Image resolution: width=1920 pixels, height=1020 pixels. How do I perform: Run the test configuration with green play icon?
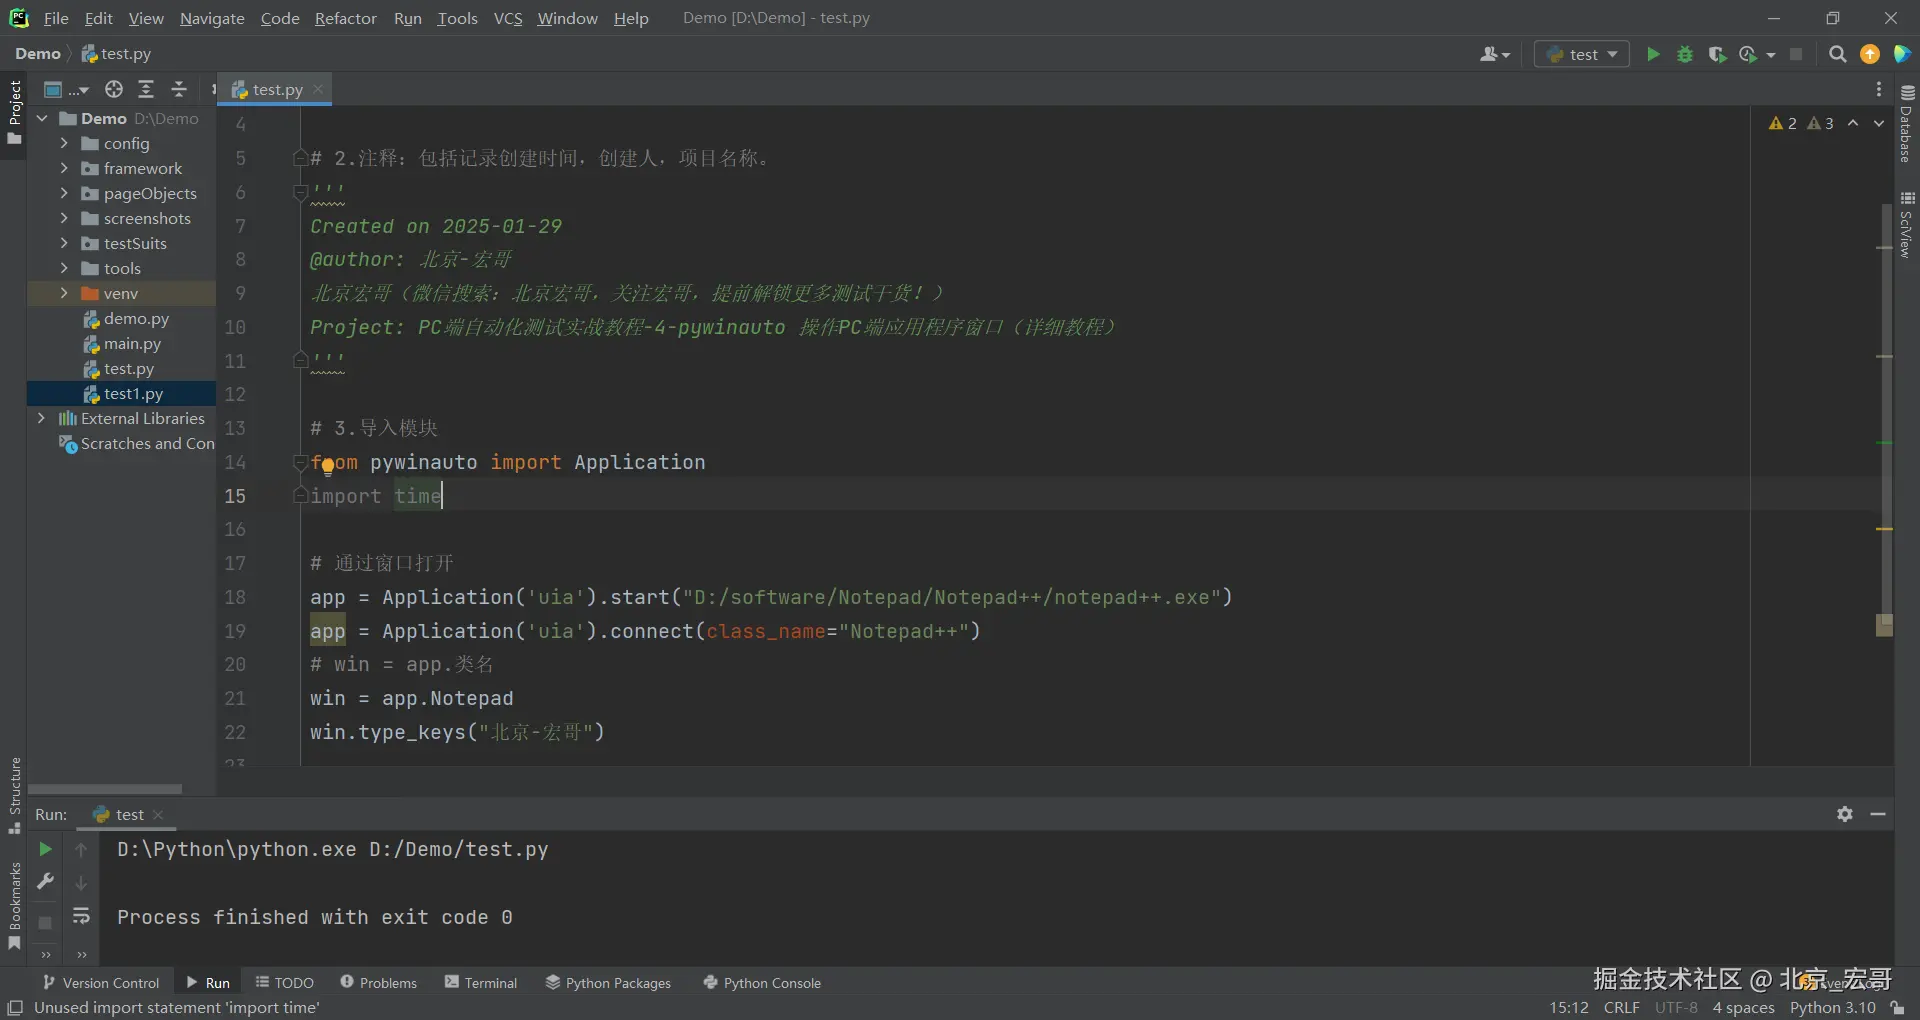(x=1653, y=54)
